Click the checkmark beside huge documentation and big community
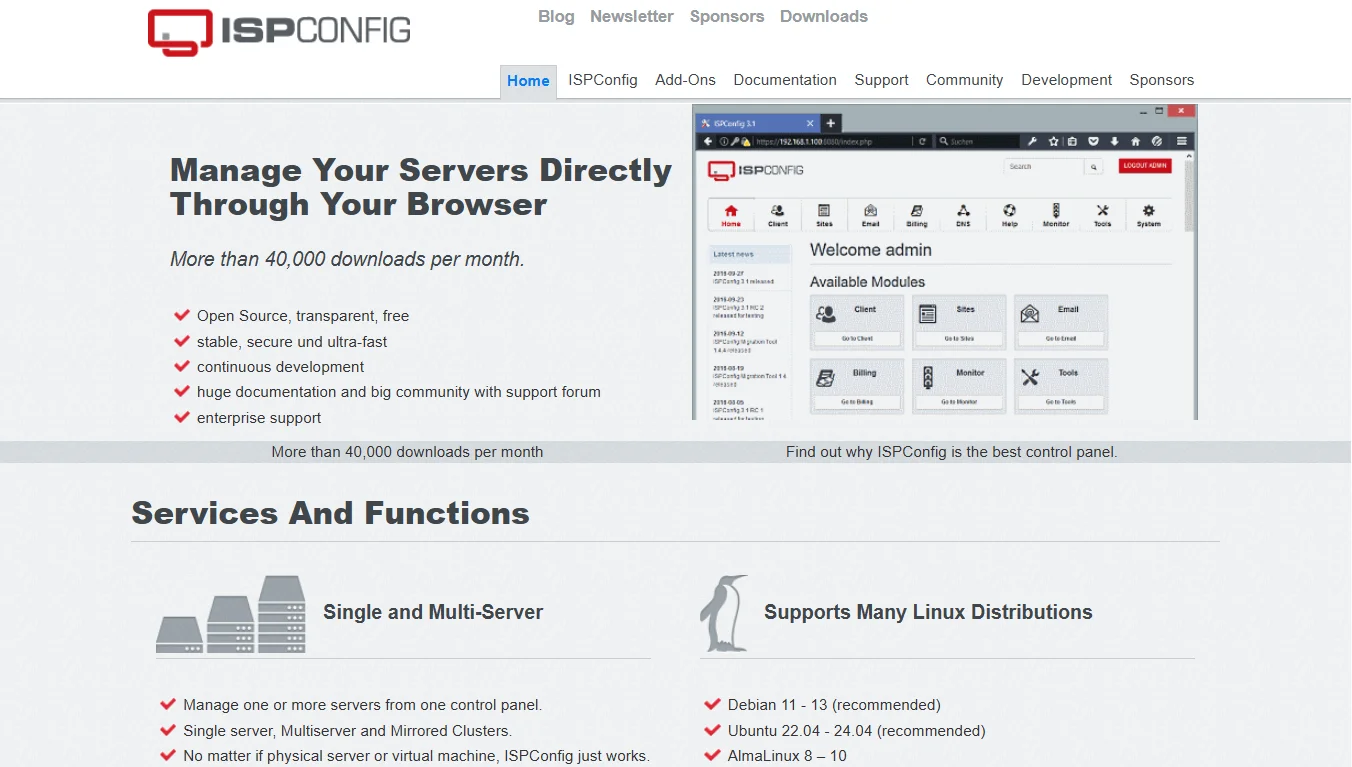Image resolution: width=1352 pixels, height=767 pixels. click(182, 392)
